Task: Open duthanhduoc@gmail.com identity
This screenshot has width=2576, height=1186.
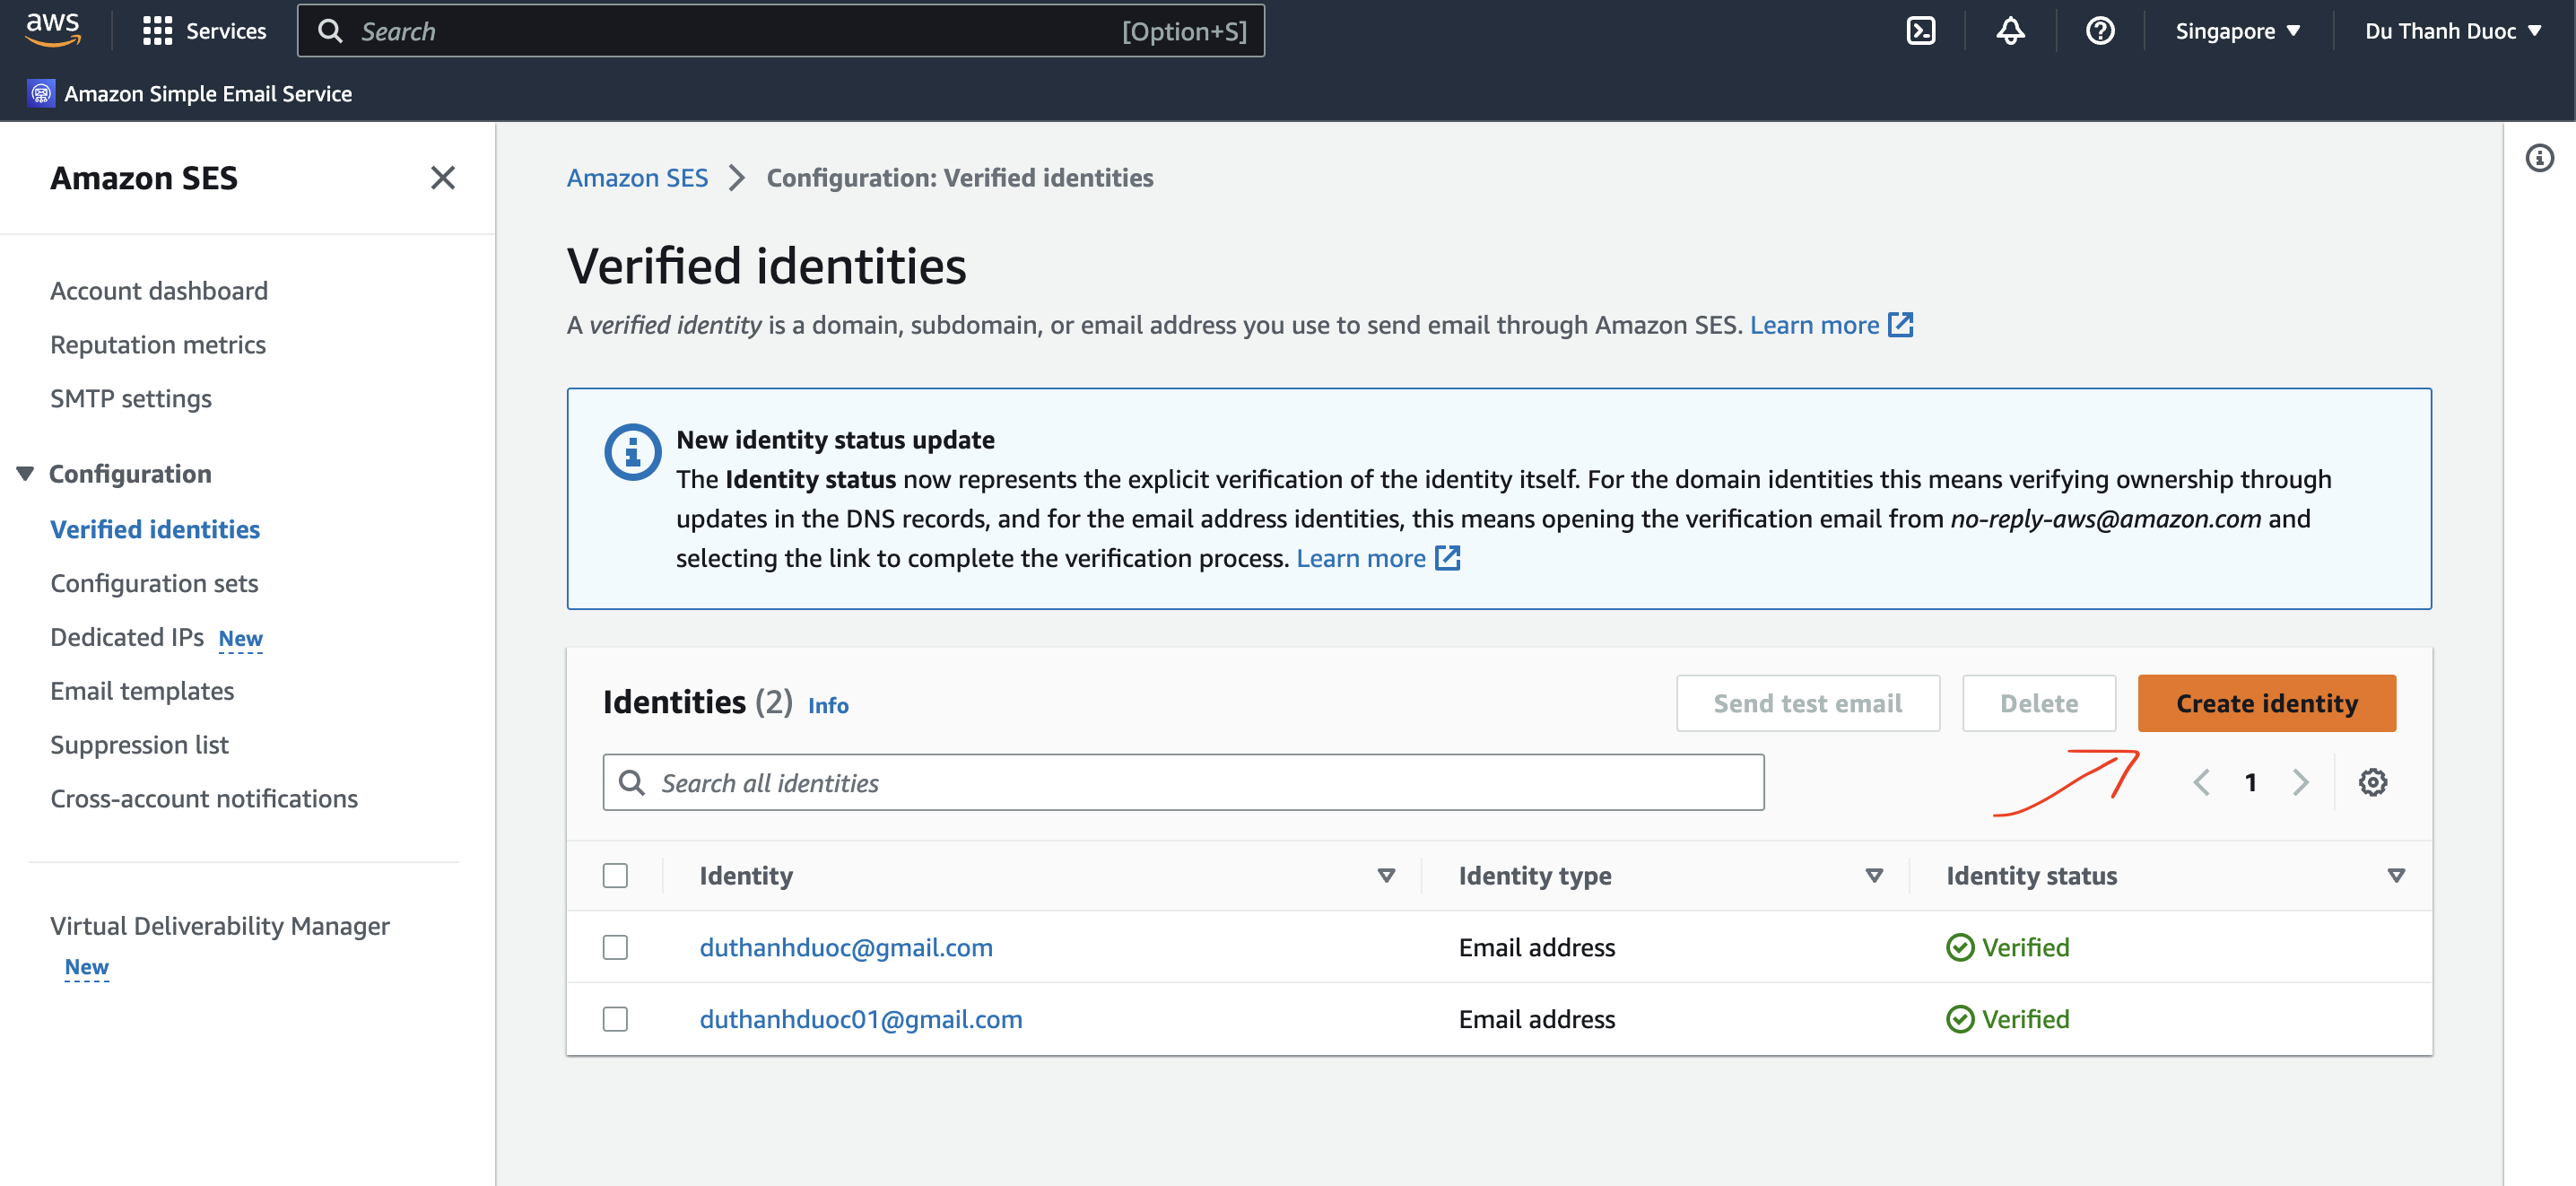Action: click(846, 947)
